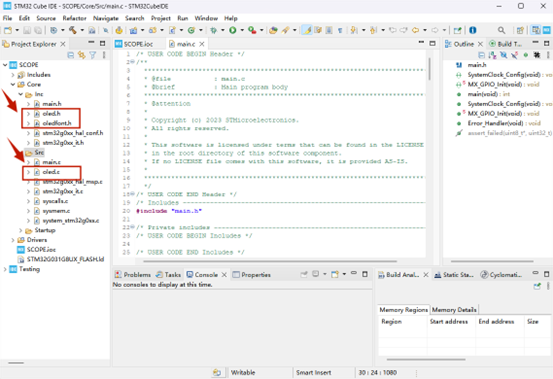The image size is (553, 379).
Task: Click the New file wizard icon
Action: pos(8,30)
